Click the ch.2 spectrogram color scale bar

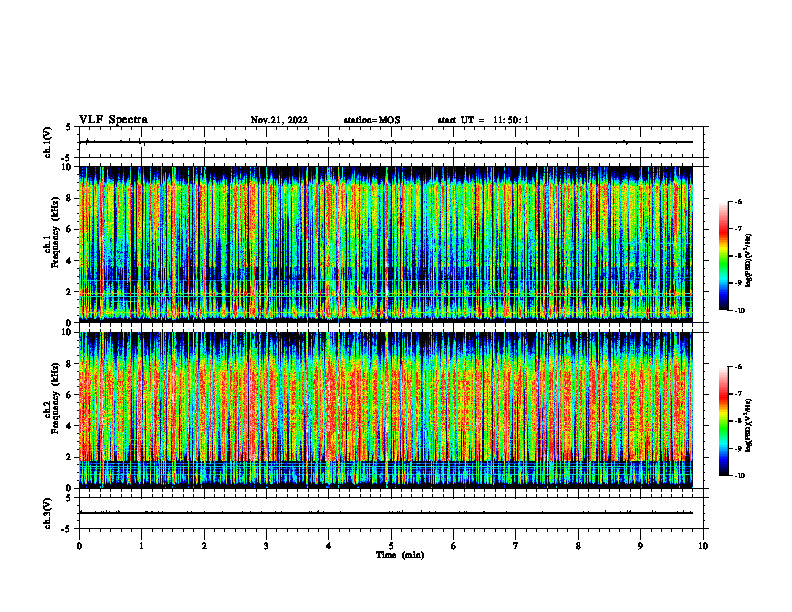[x=724, y=421]
